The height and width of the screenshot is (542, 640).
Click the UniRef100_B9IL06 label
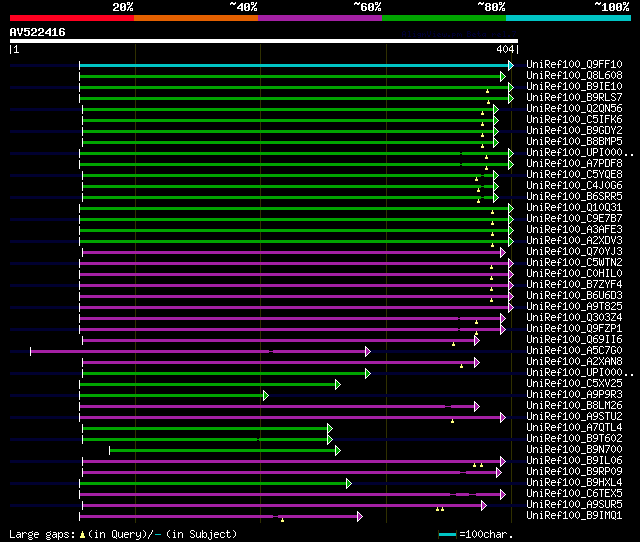pos(574,461)
